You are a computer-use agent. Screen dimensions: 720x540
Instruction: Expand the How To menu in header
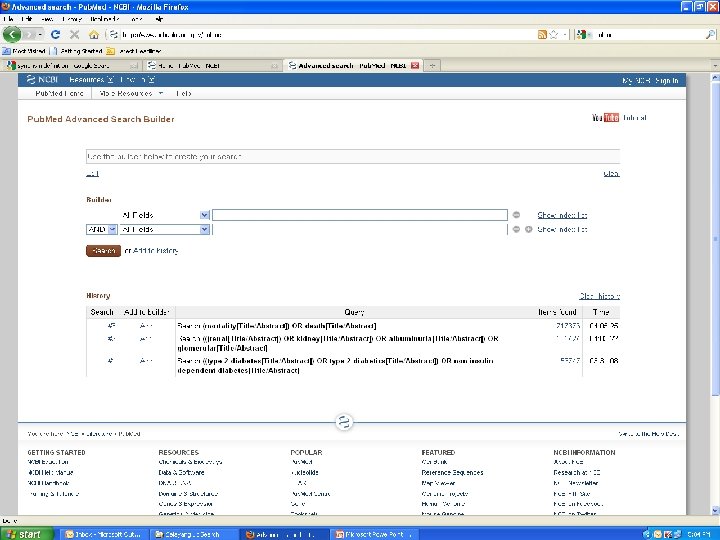[x=138, y=80]
